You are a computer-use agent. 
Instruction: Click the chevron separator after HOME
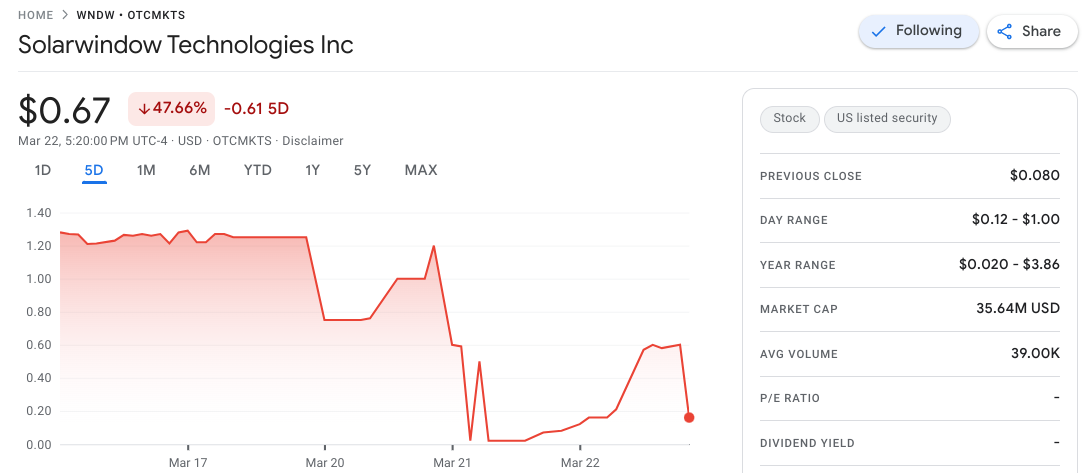(65, 15)
